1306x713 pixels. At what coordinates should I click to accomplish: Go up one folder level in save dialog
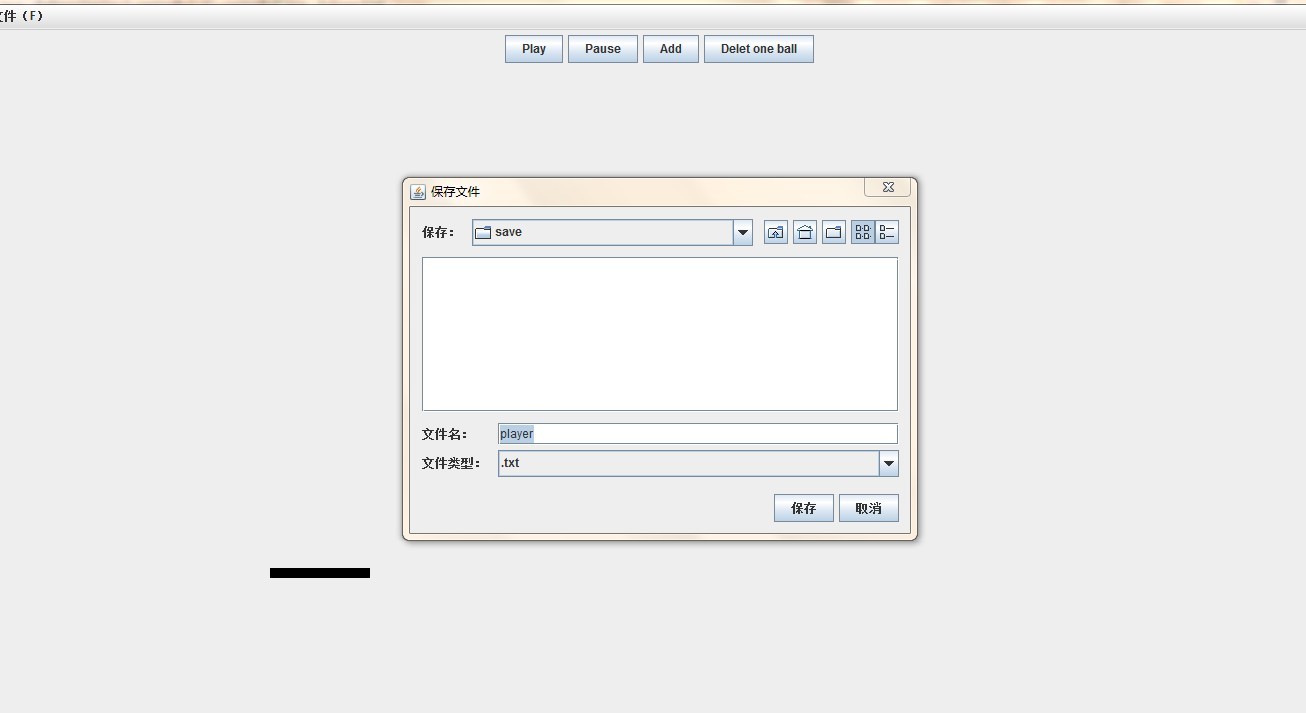pyautogui.click(x=776, y=232)
